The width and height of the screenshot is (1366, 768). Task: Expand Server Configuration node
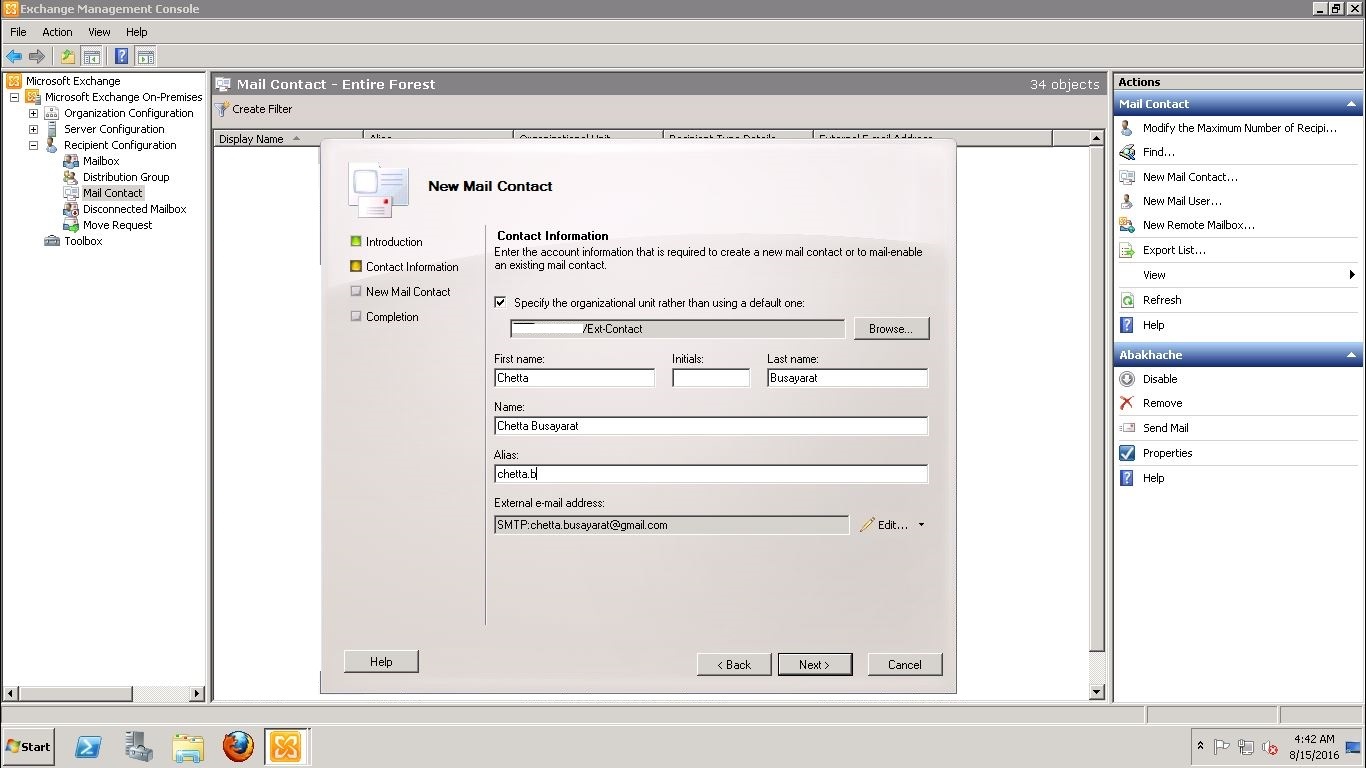pos(33,129)
